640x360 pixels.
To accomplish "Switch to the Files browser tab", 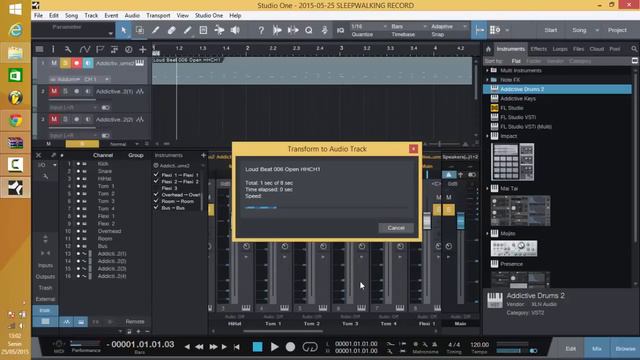I will 578,49.
